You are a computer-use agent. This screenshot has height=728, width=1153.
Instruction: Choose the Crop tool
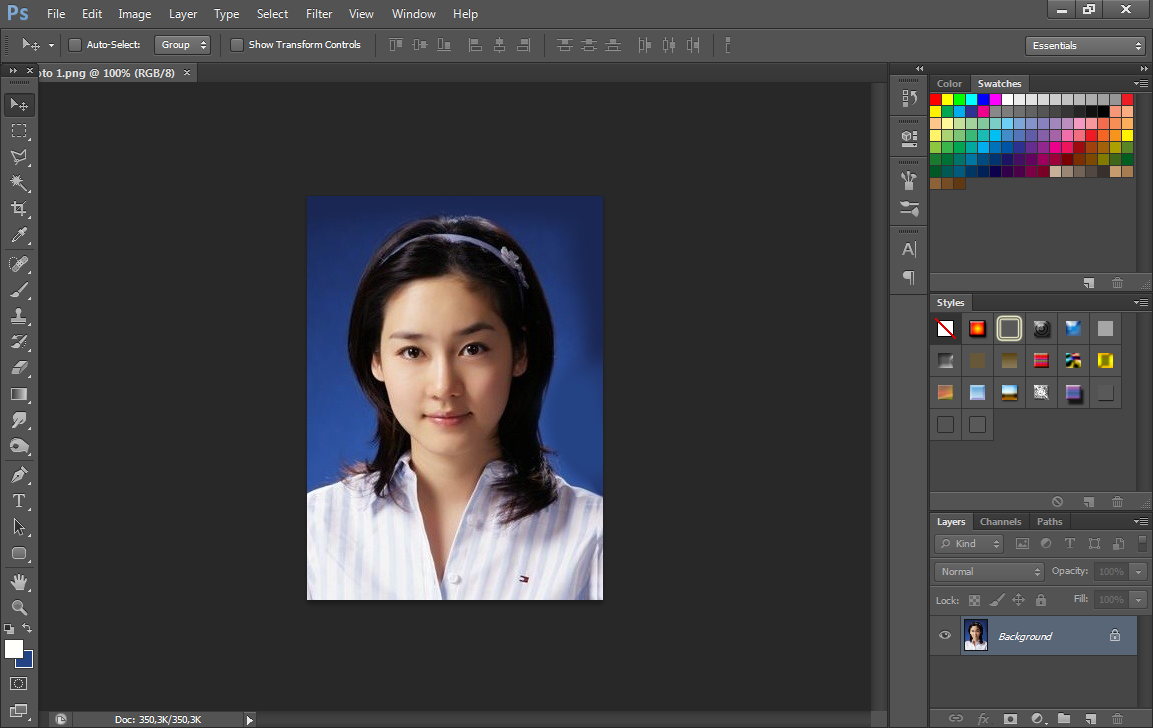[19, 209]
